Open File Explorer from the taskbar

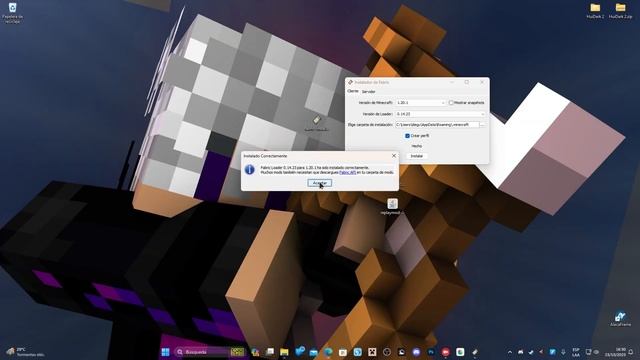click(284, 352)
